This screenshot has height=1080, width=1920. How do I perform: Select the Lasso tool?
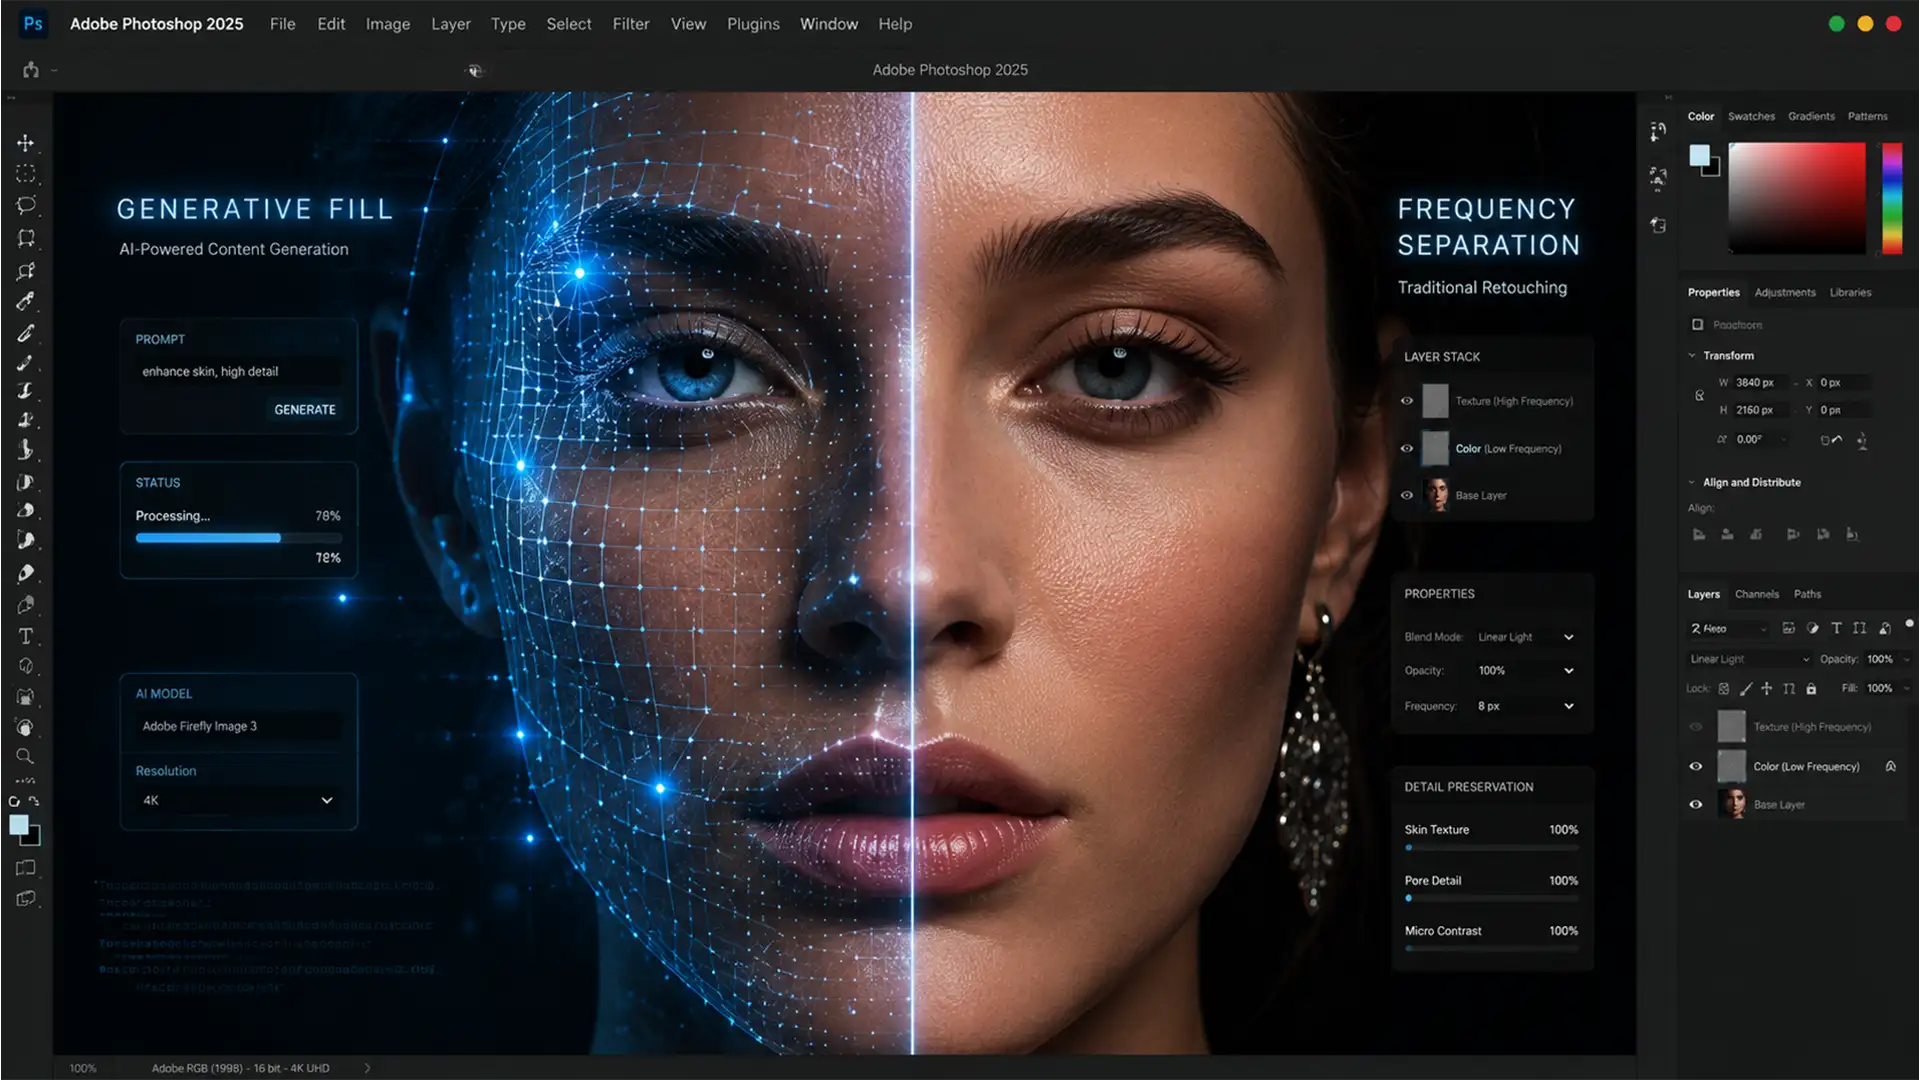click(26, 205)
